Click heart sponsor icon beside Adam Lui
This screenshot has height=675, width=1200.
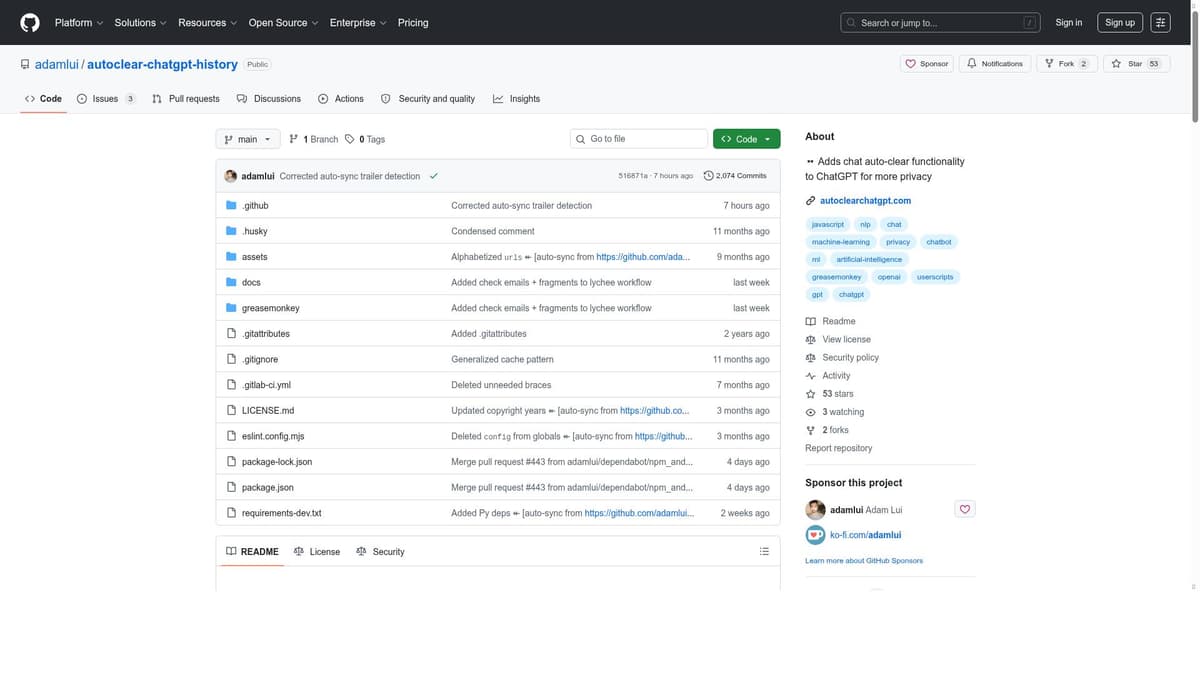click(964, 509)
